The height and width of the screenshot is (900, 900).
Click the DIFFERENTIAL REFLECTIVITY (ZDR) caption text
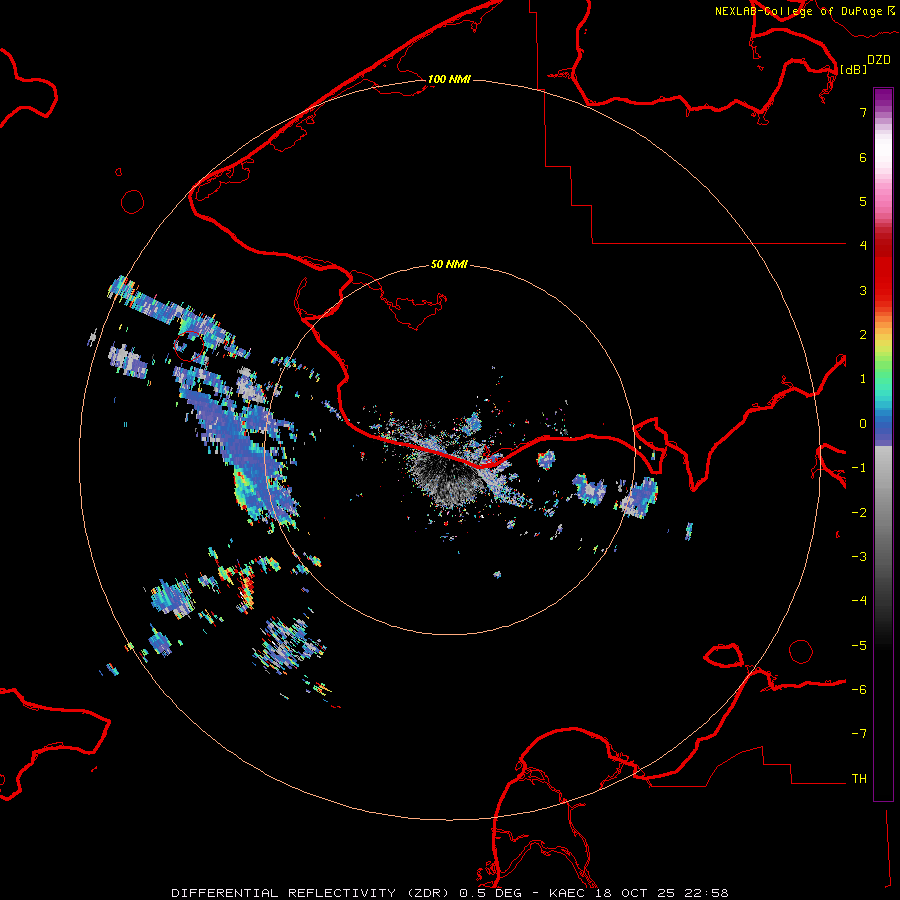[x=313, y=893]
